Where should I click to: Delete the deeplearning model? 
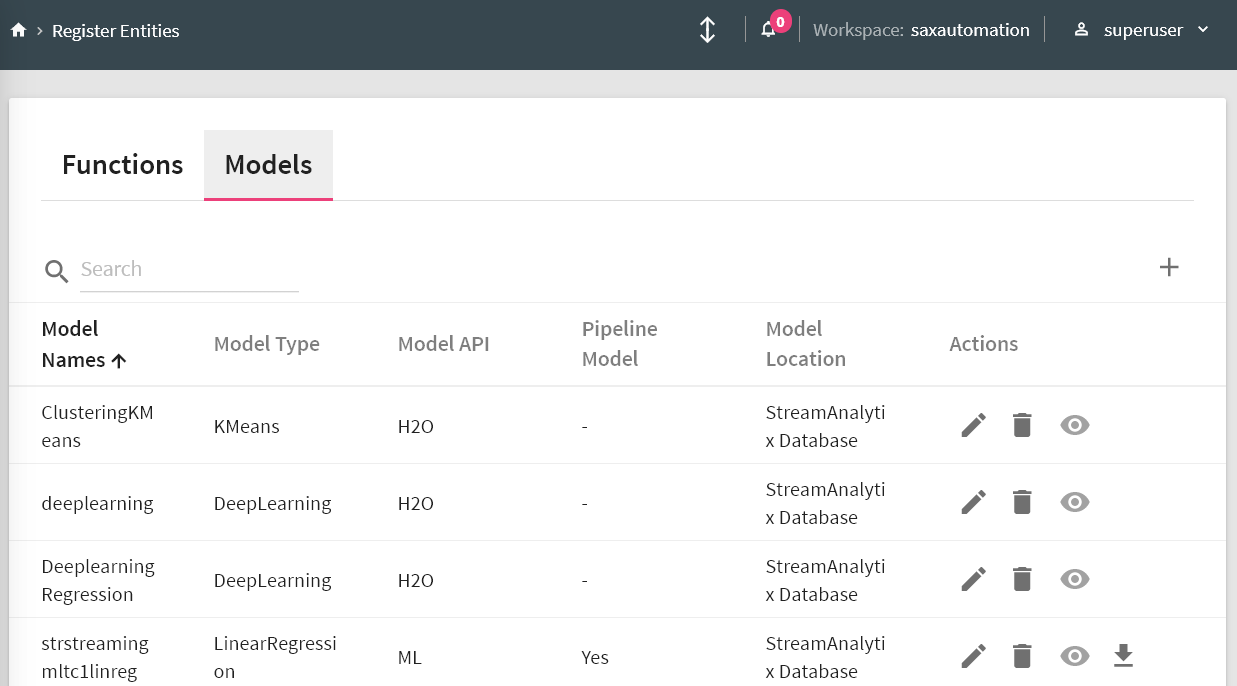coord(1021,502)
